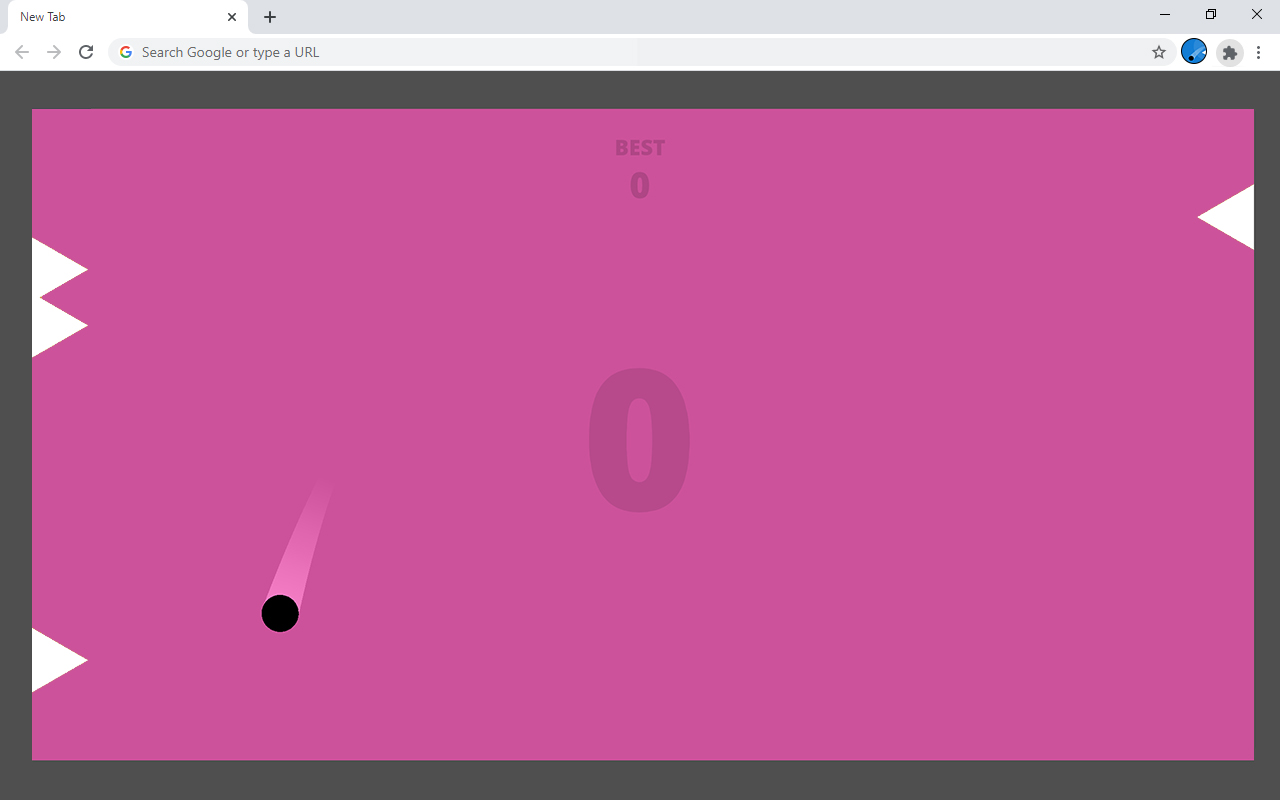Click the upper-left white spike
Screen dimensions: 1280x800
50,268
